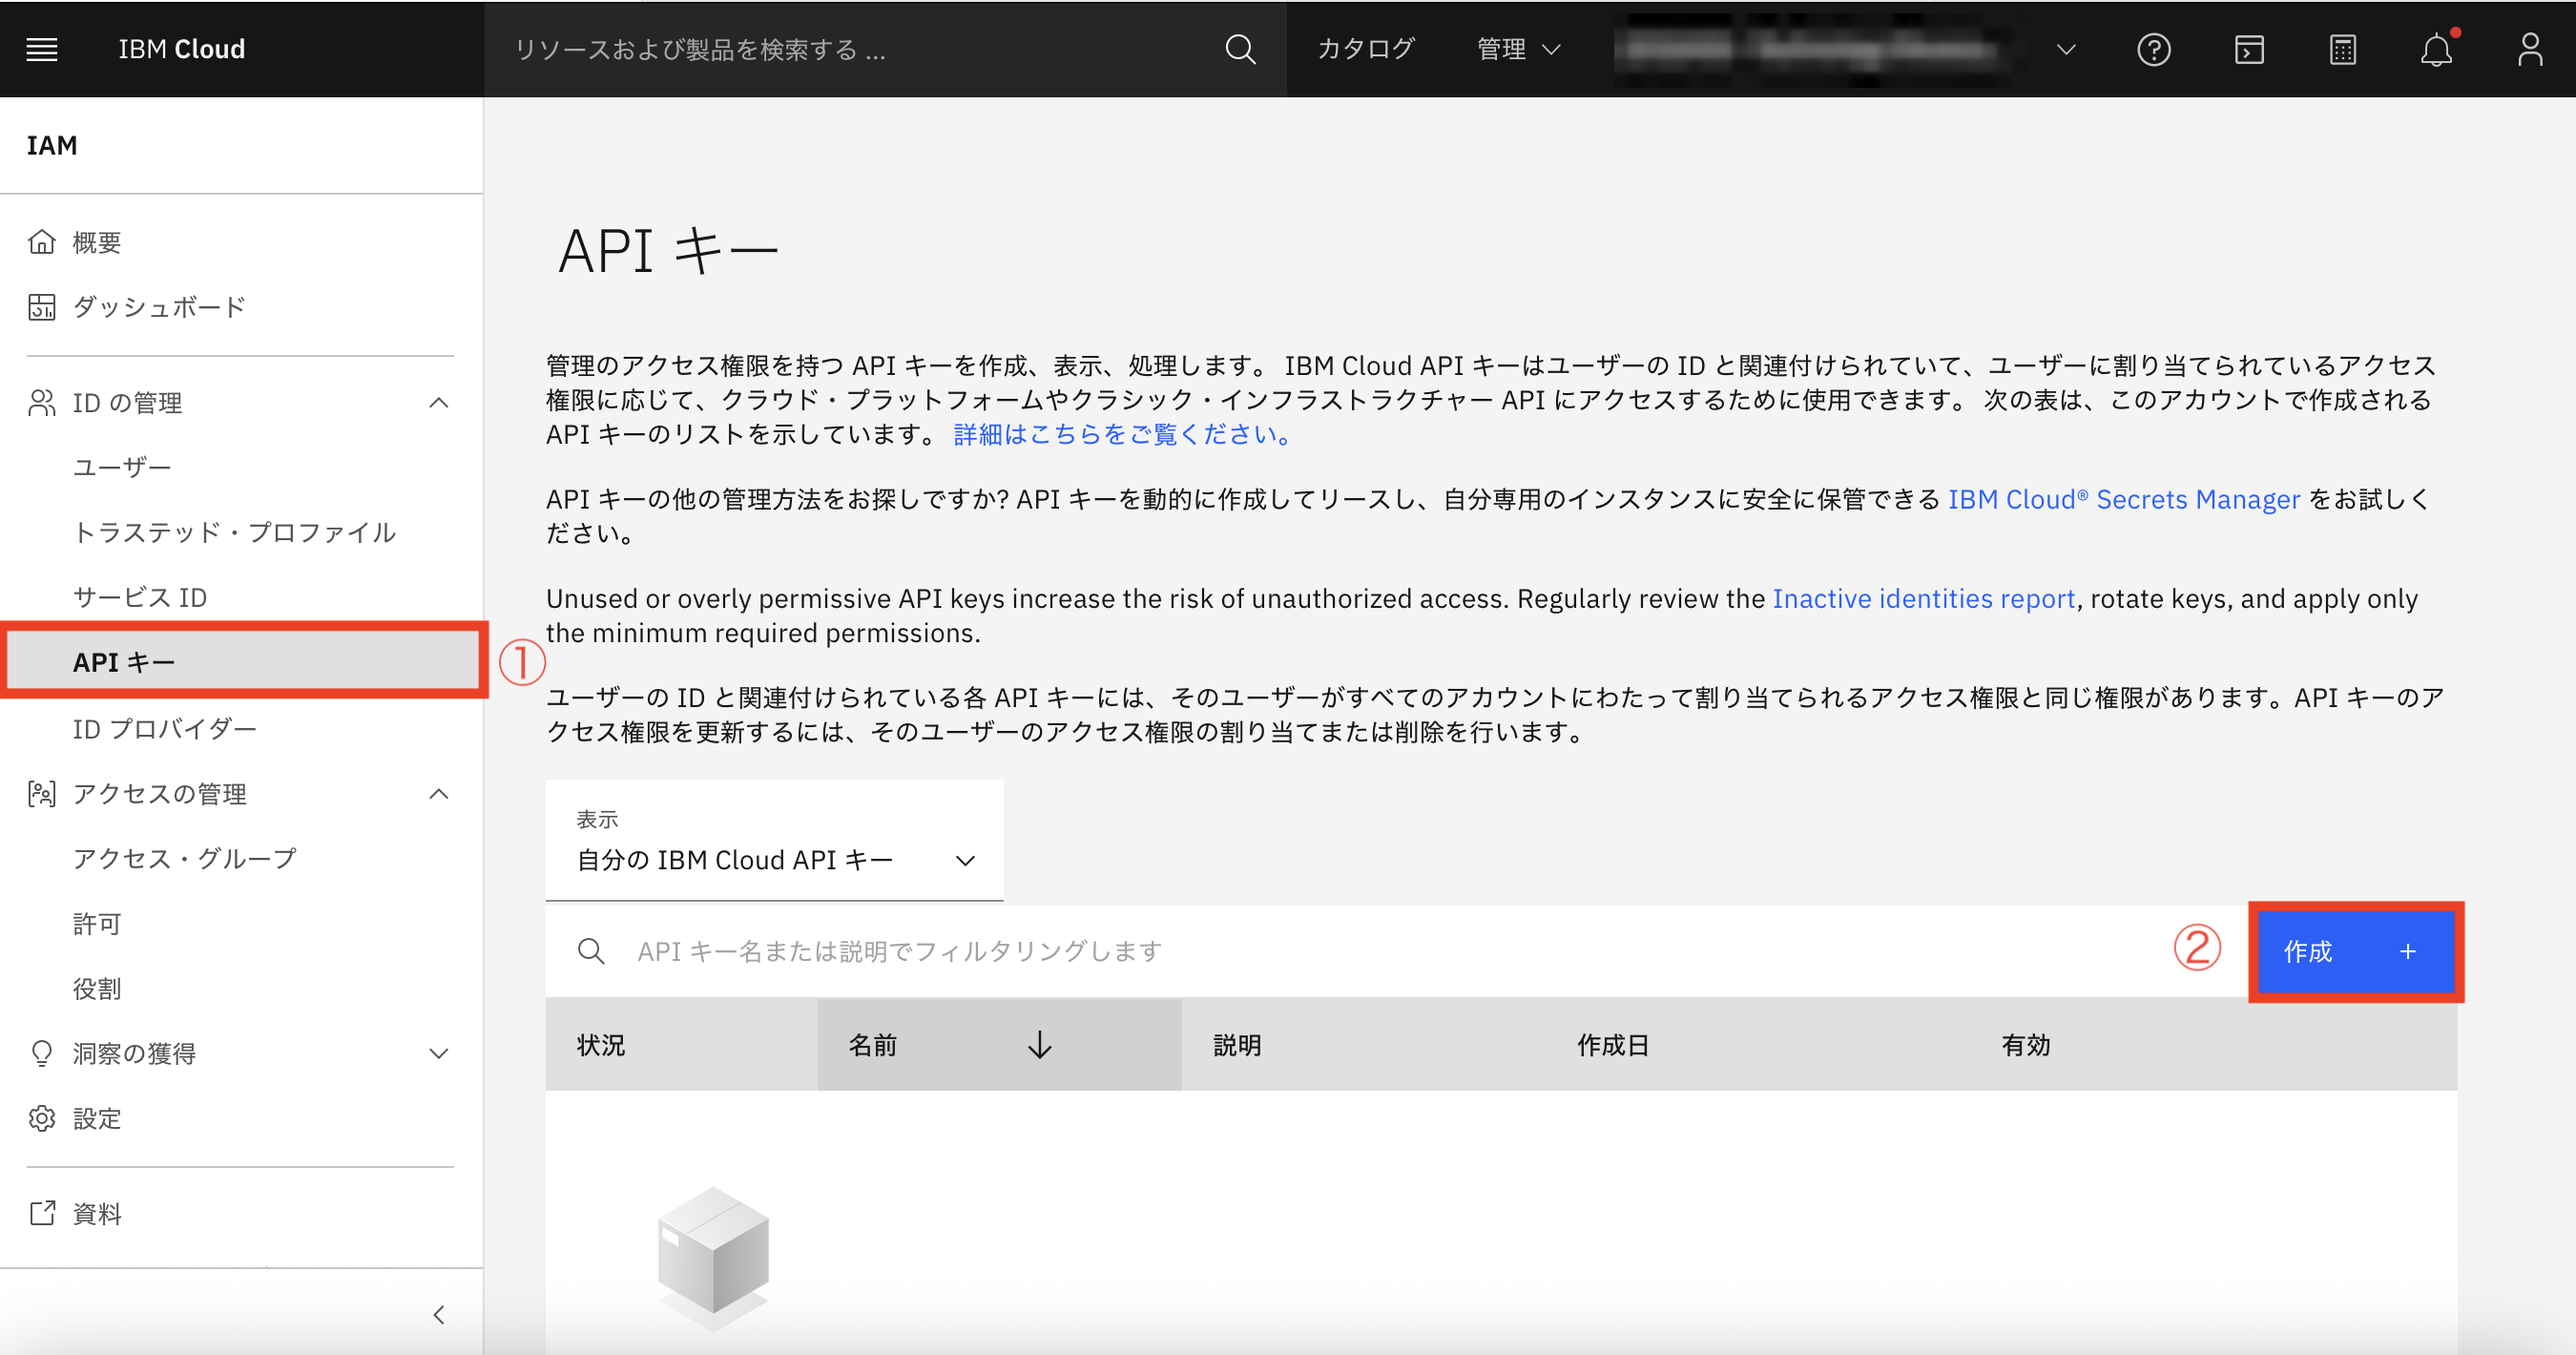Viewport: 2576px width, 1355px height.
Task: Click the search magnifier icon in header
Action: tap(1240, 49)
